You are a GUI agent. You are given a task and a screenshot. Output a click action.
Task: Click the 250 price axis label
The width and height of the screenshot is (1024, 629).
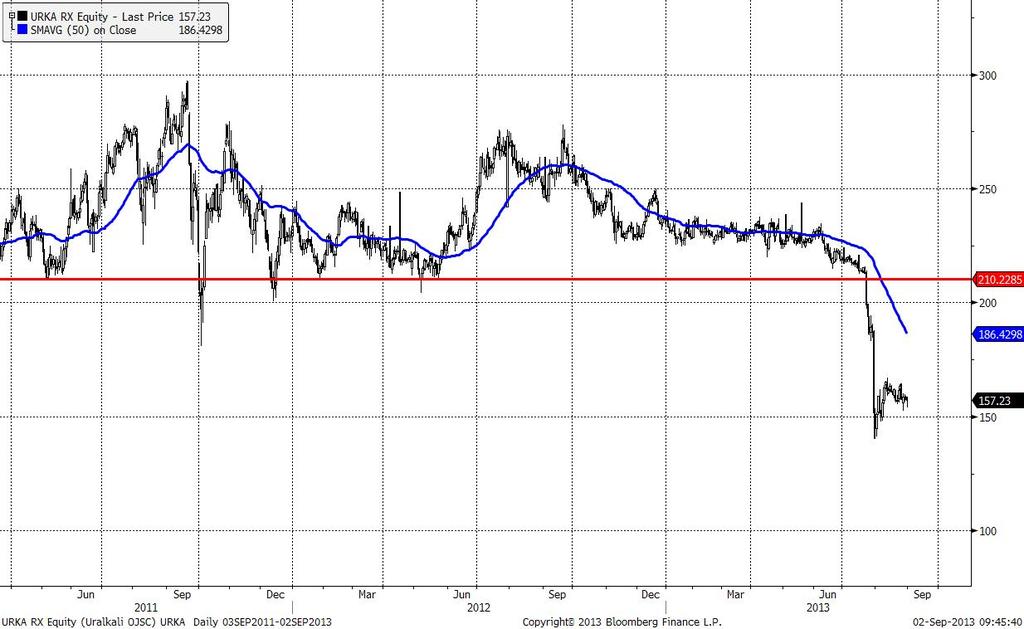(987, 189)
